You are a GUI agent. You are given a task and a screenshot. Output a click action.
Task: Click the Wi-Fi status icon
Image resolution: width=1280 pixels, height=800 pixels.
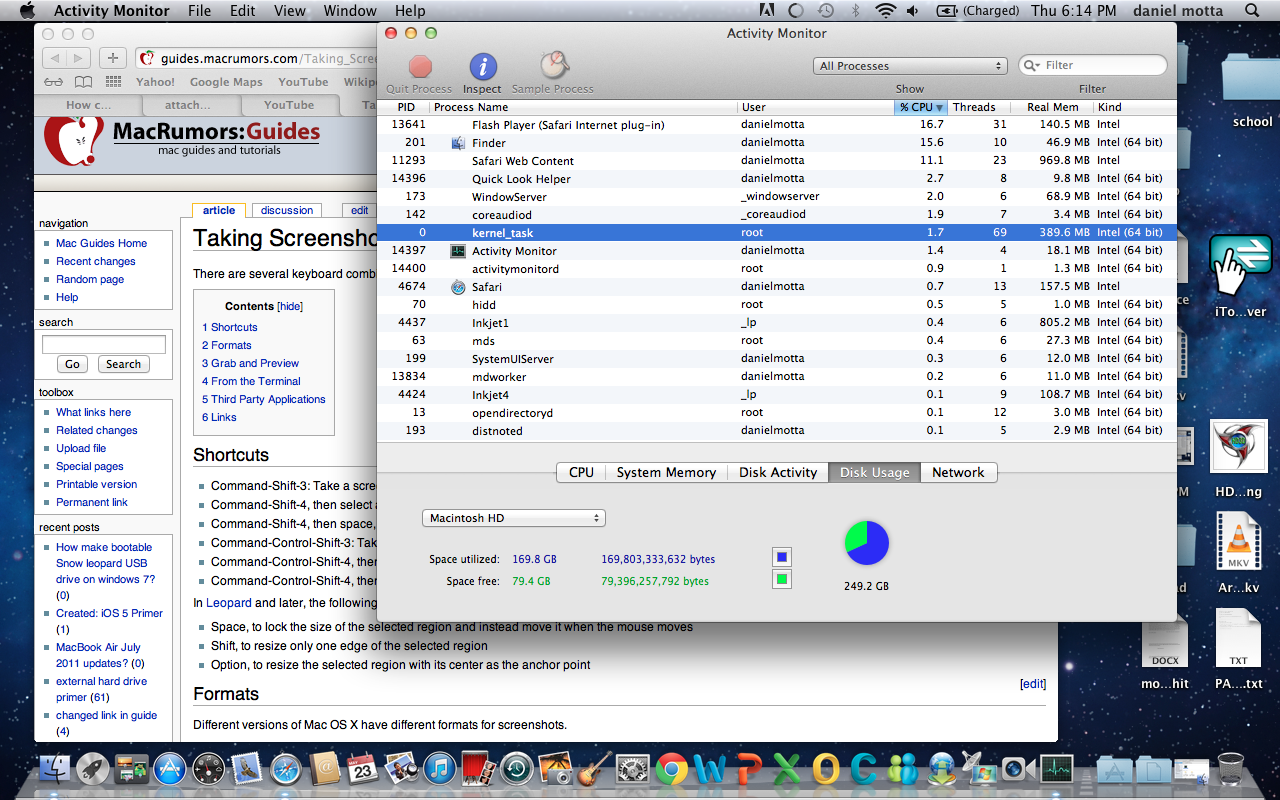click(885, 11)
